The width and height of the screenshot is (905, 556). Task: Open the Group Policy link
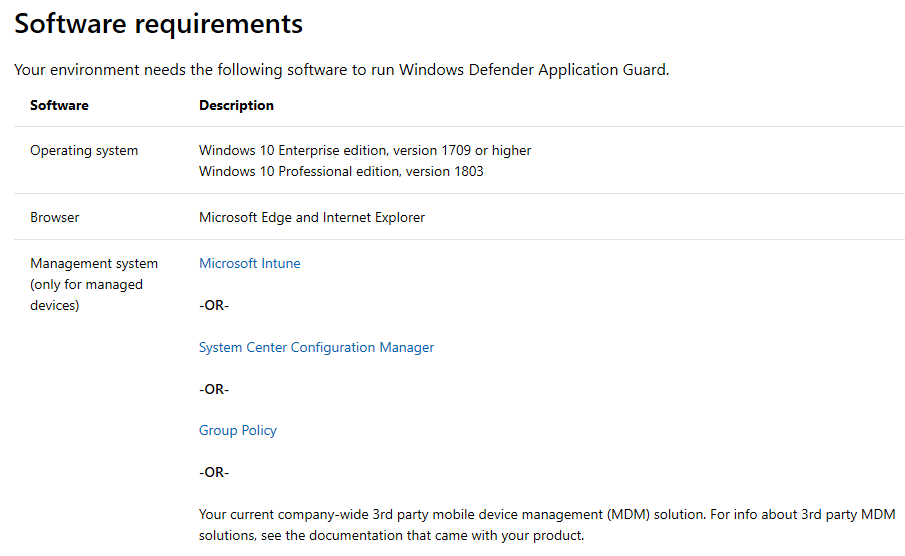(237, 431)
